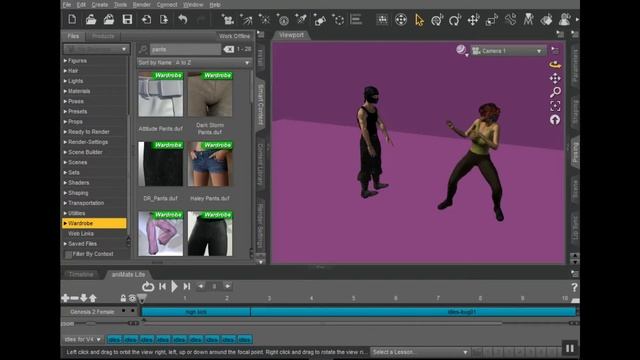The width and height of the screenshot is (640, 360).
Task: Create a new point light
Action: pos(264,20)
